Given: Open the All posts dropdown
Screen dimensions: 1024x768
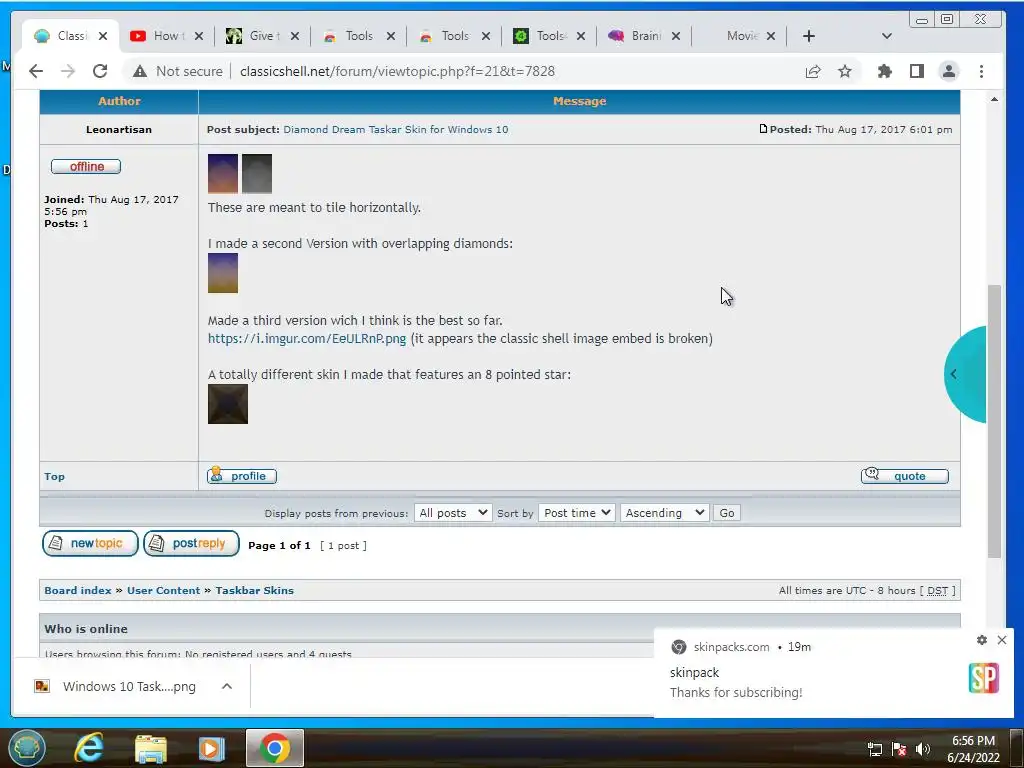Looking at the screenshot, I should coord(453,513).
